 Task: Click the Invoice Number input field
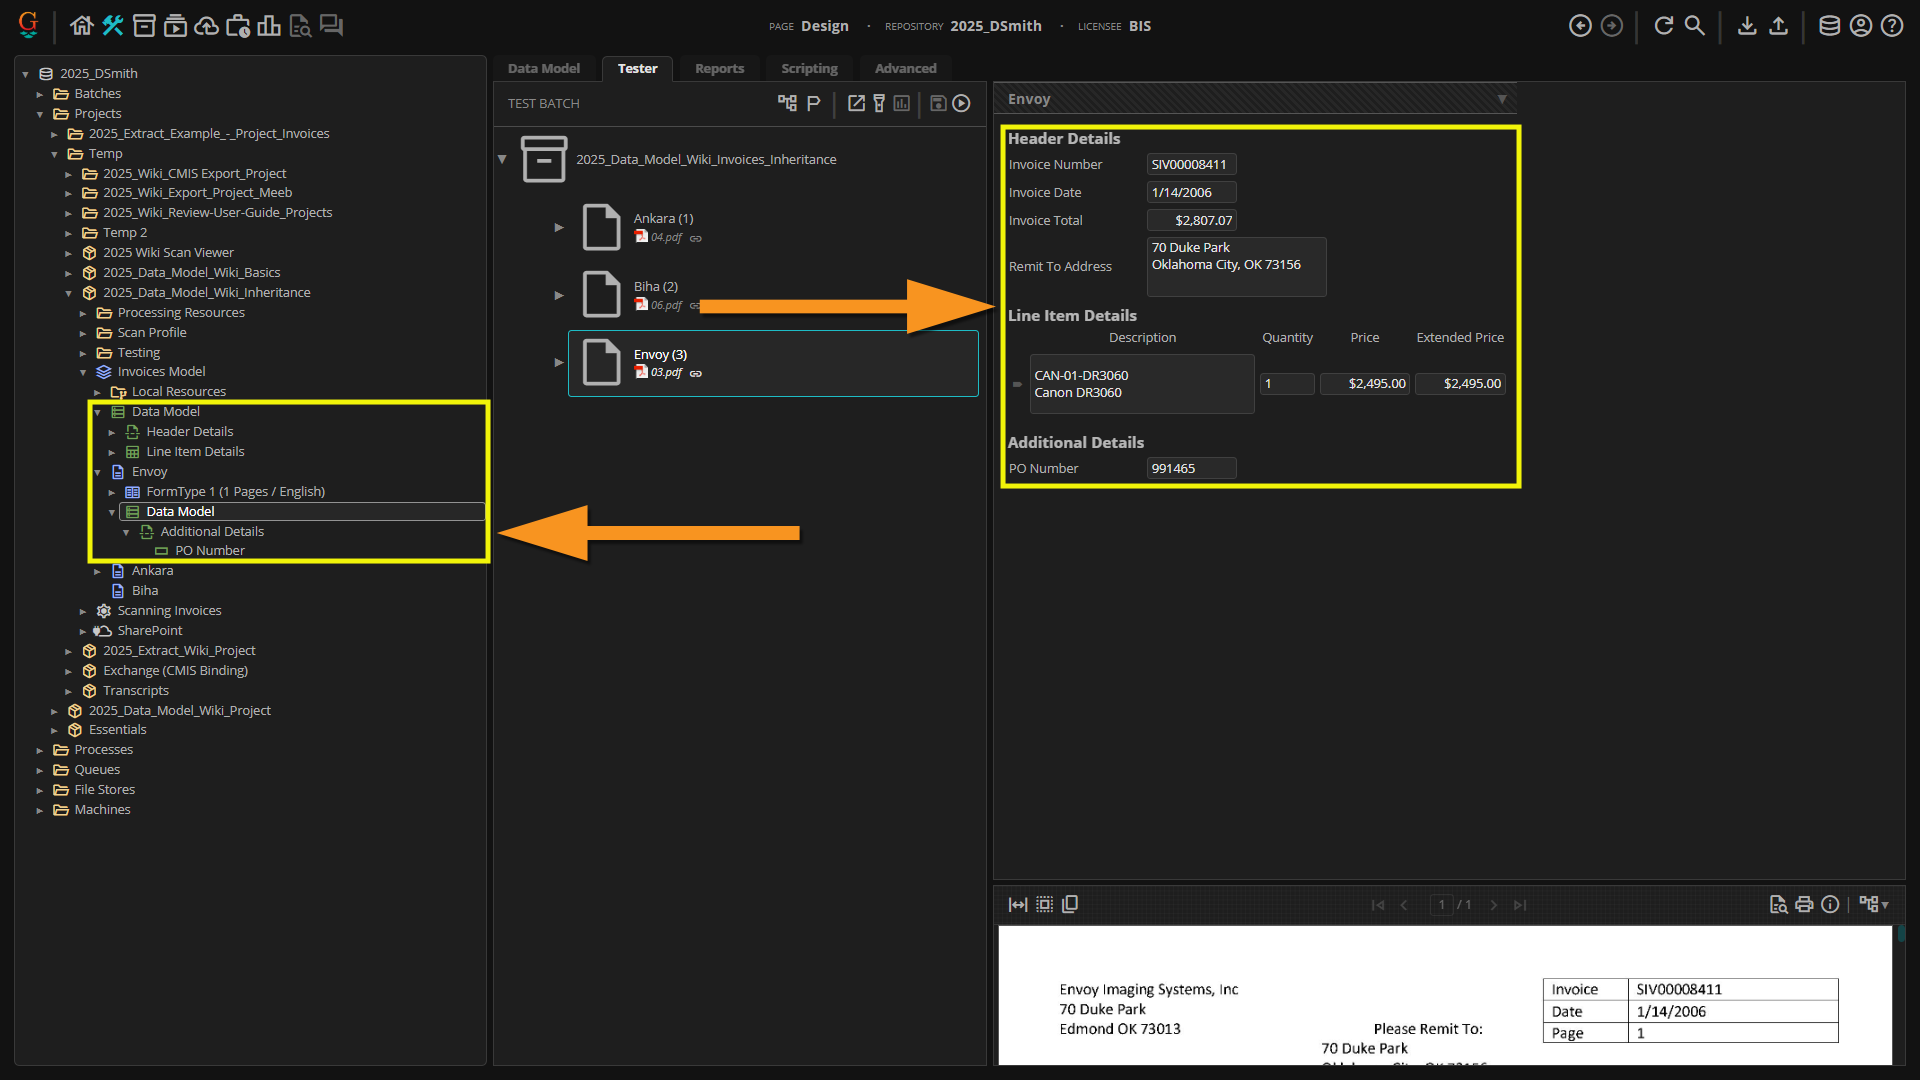pyautogui.click(x=1190, y=165)
